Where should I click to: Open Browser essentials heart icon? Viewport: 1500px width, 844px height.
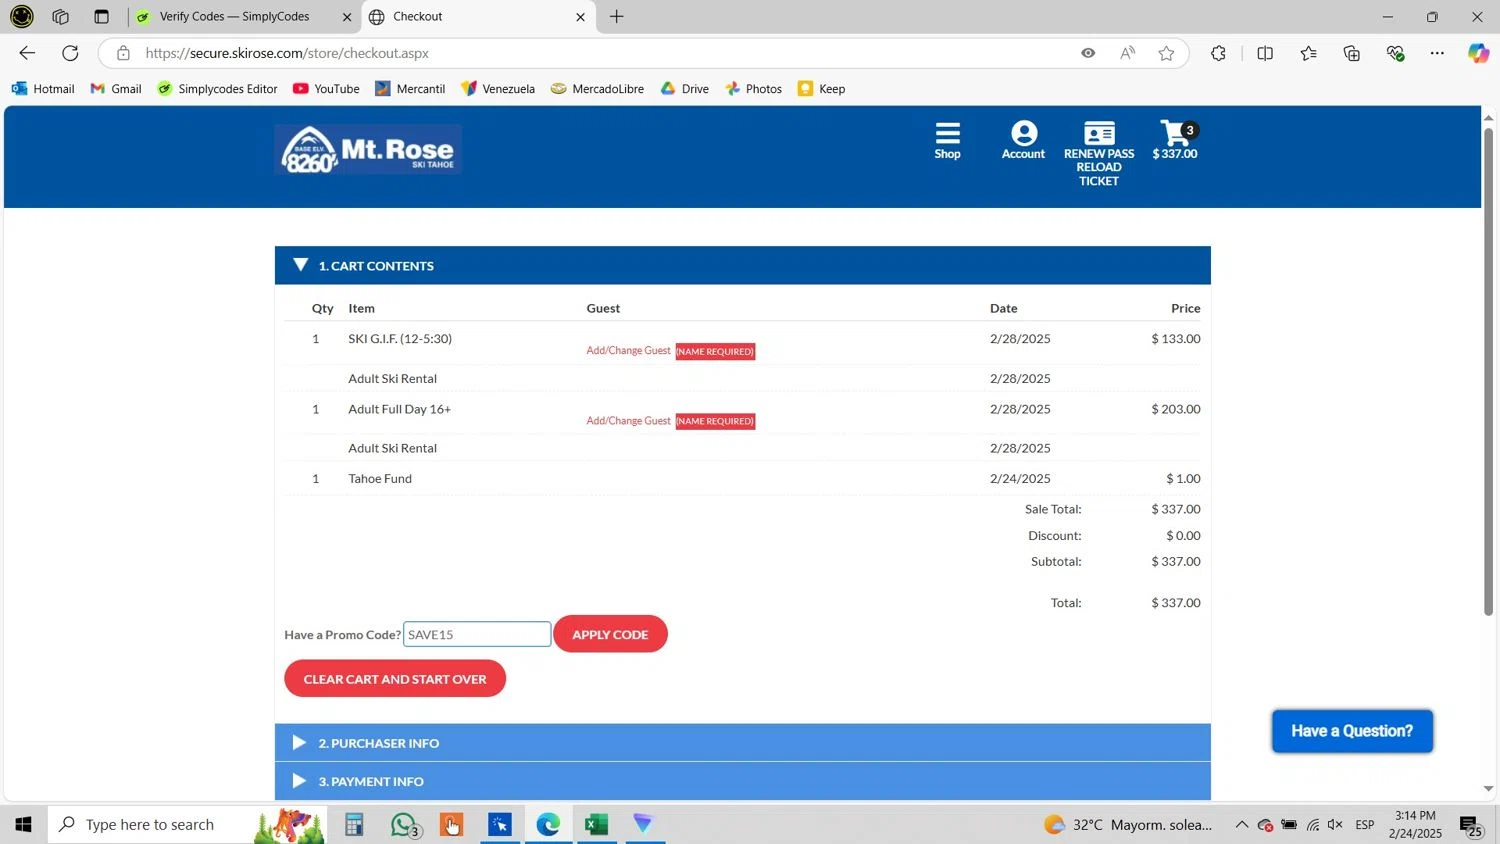pos(1396,53)
